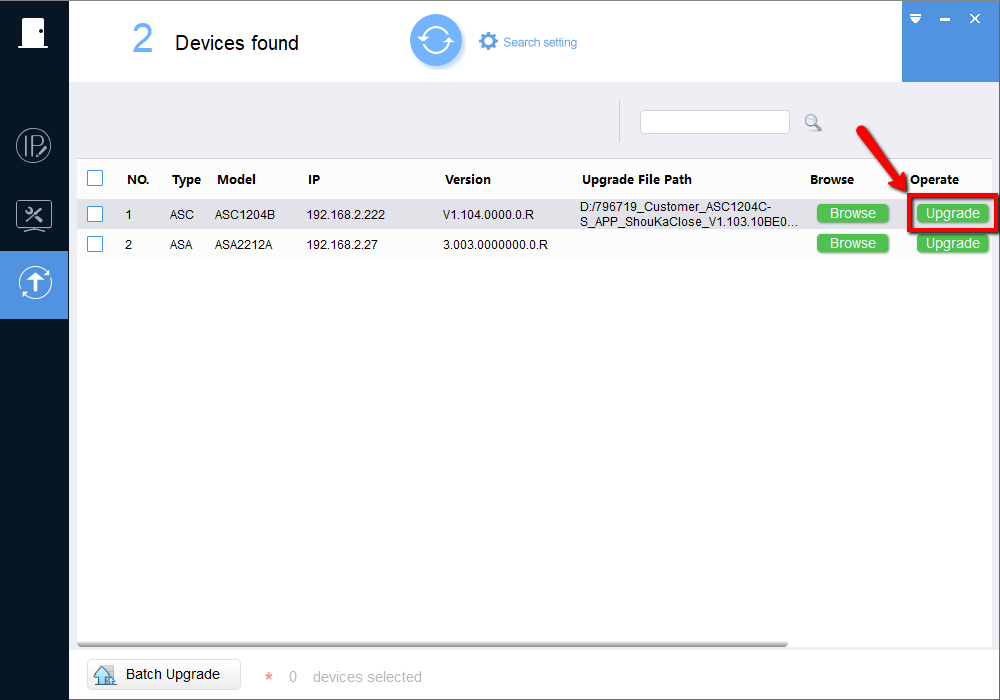The height and width of the screenshot is (700, 1000).
Task: Click Browse for device 192.168.2.27
Action: [852, 244]
